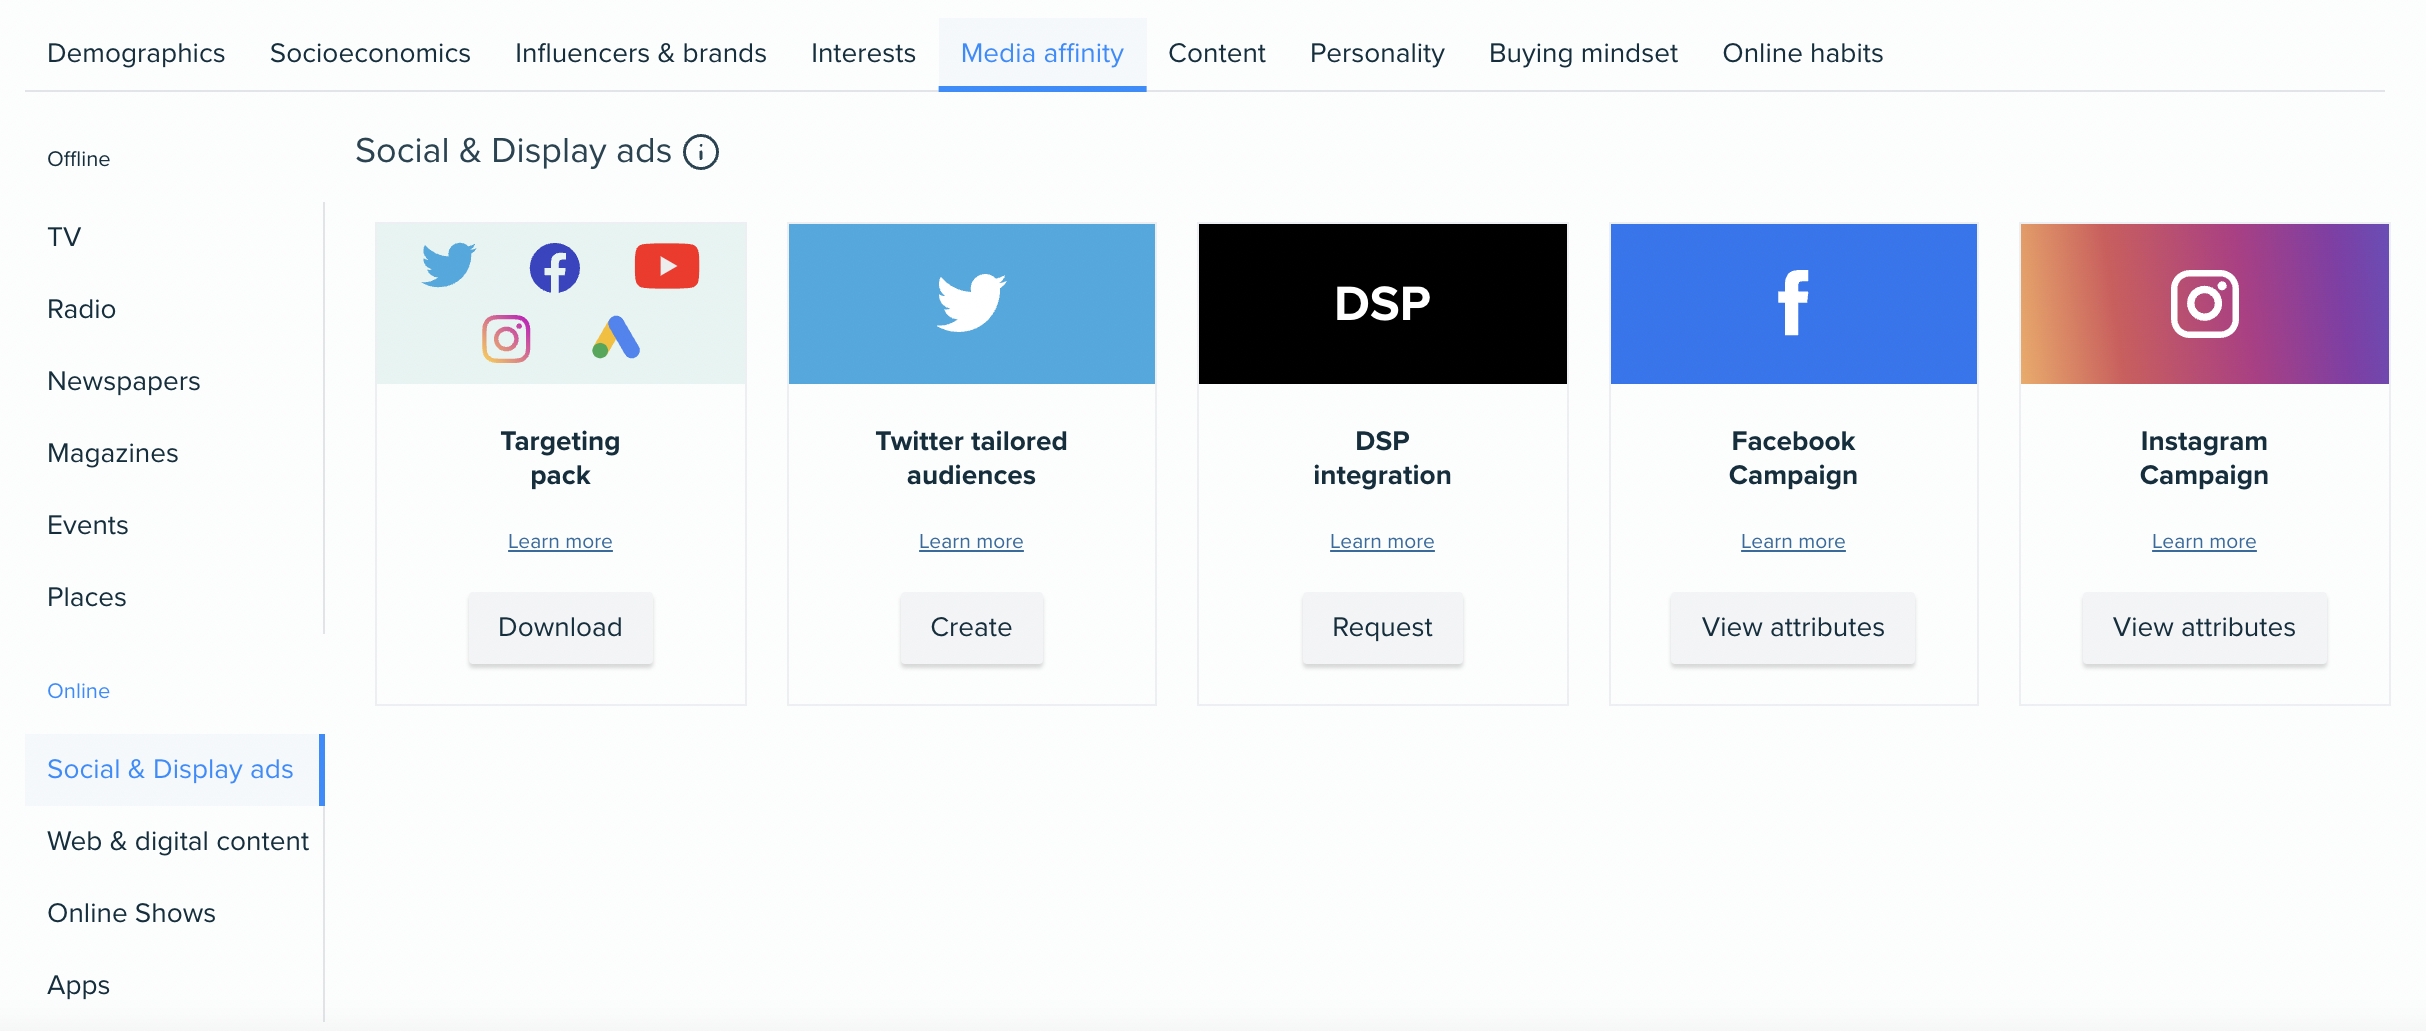The height and width of the screenshot is (1031, 2426).
Task: Switch to the Demographics tab
Action: (x=136, y=53)
